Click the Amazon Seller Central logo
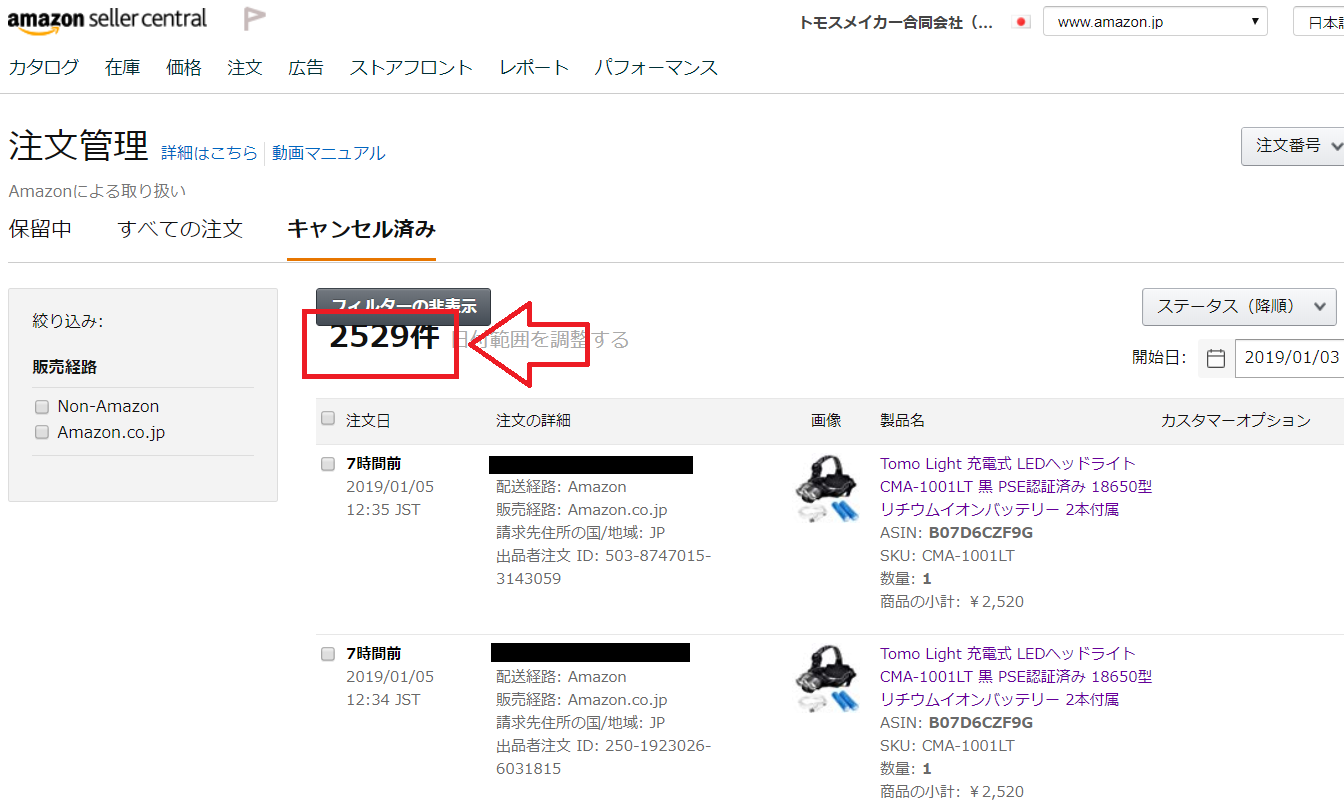Viewport: 1344px width, 802px height. pyautogui.click(x=107, y=19)
